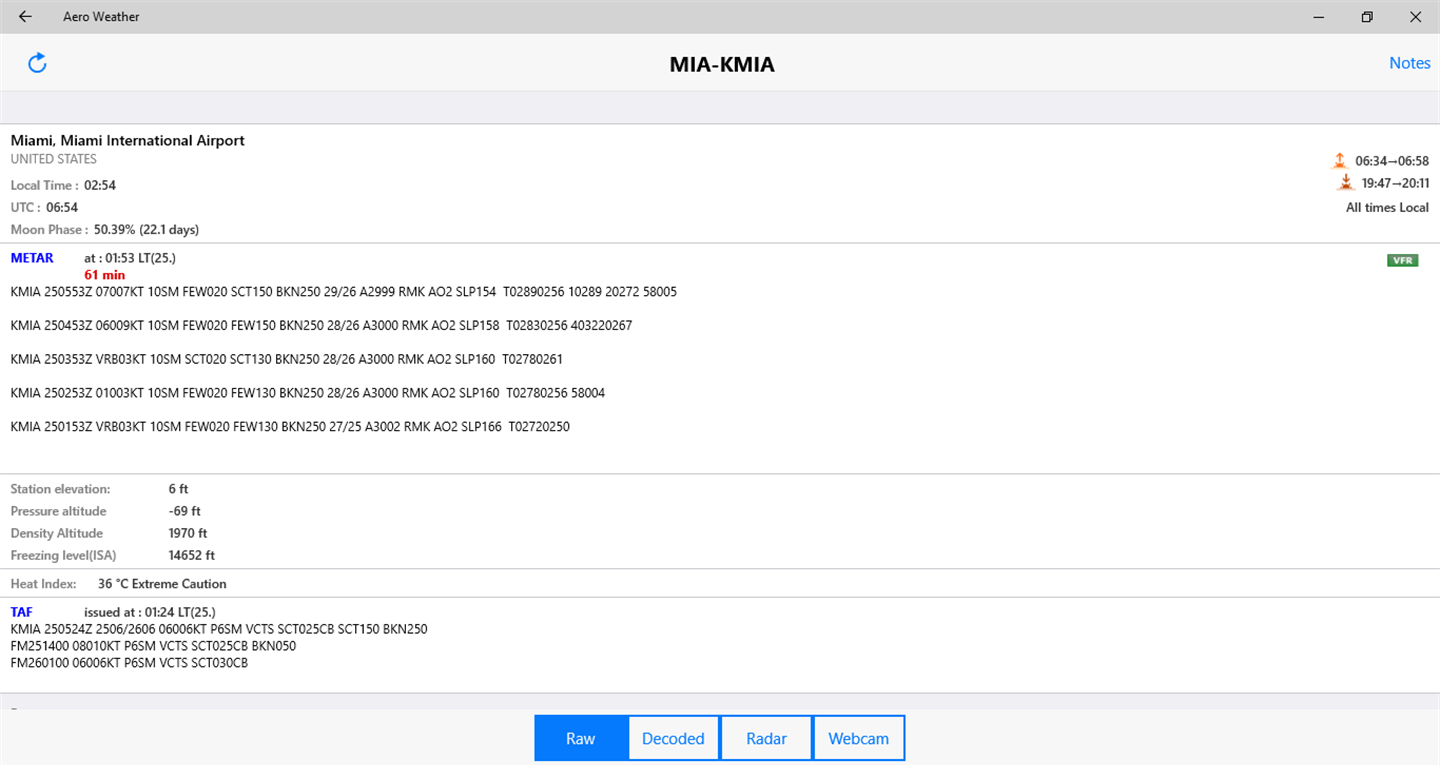Click the 'All times Local' note
The width and height of the screenshot is (1440, 766).
[1388, 208]
